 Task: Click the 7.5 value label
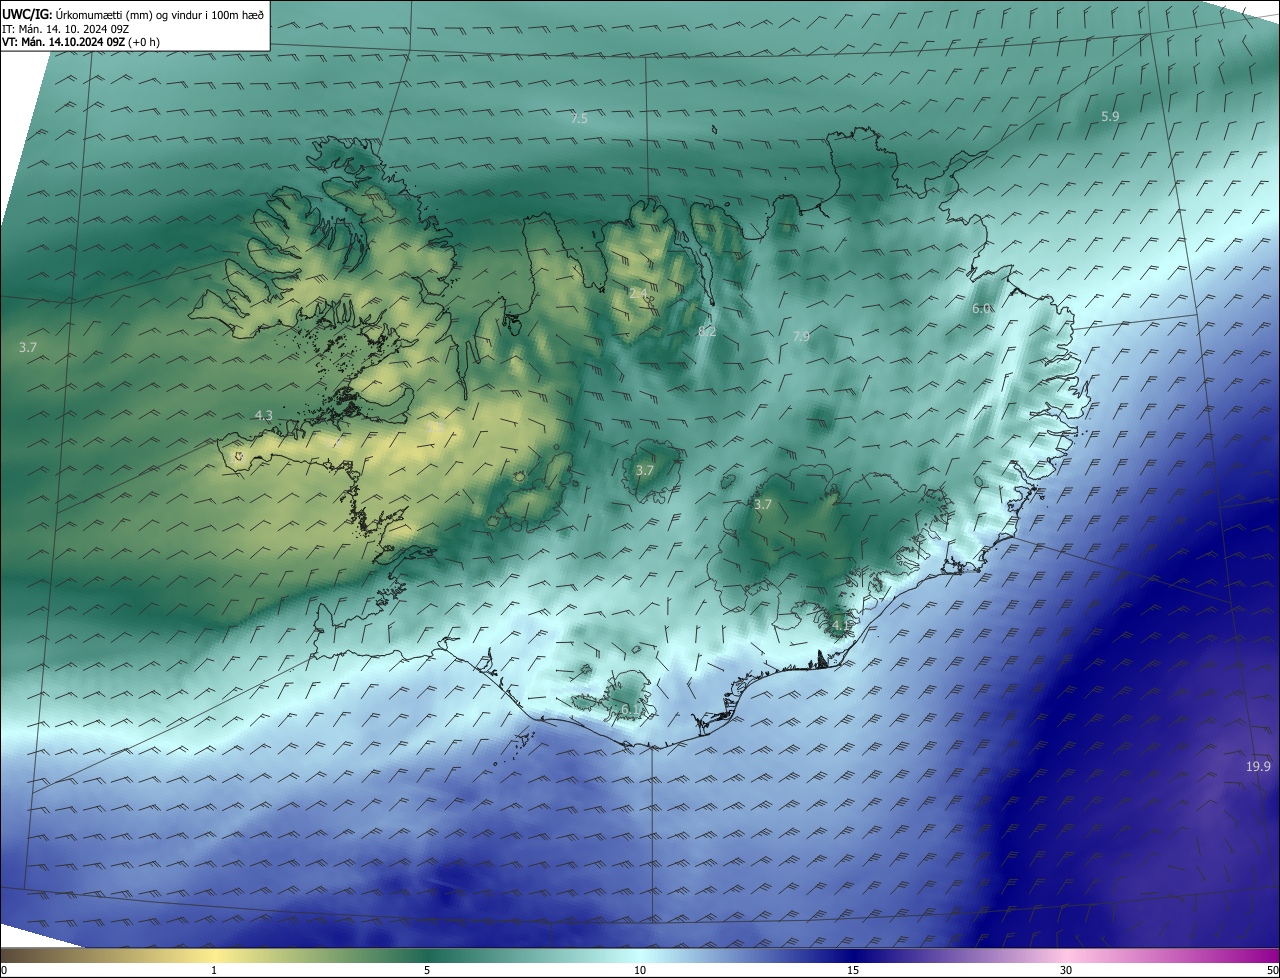(x=579, y=119)
